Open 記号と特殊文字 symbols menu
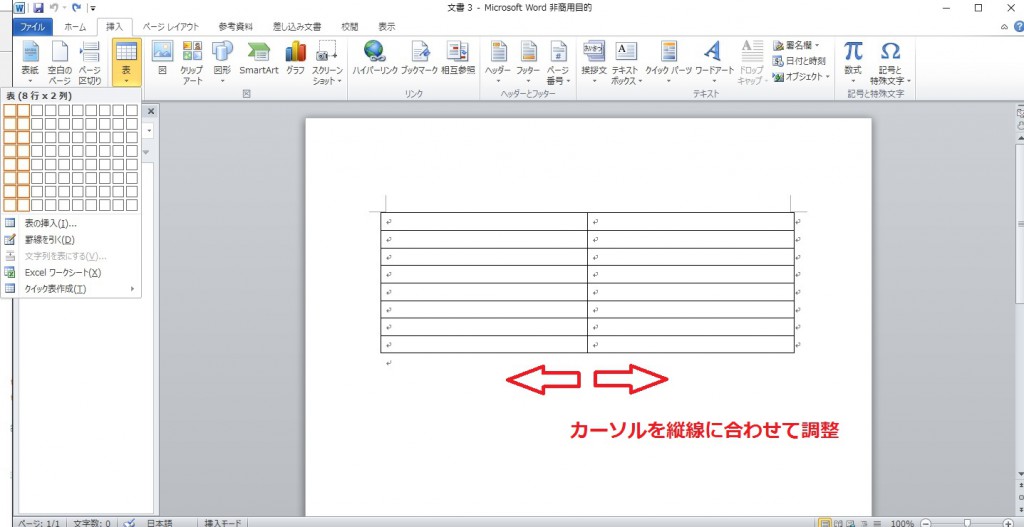The width and height of the screenshot is (1024, 527). [x=890, y=63]
